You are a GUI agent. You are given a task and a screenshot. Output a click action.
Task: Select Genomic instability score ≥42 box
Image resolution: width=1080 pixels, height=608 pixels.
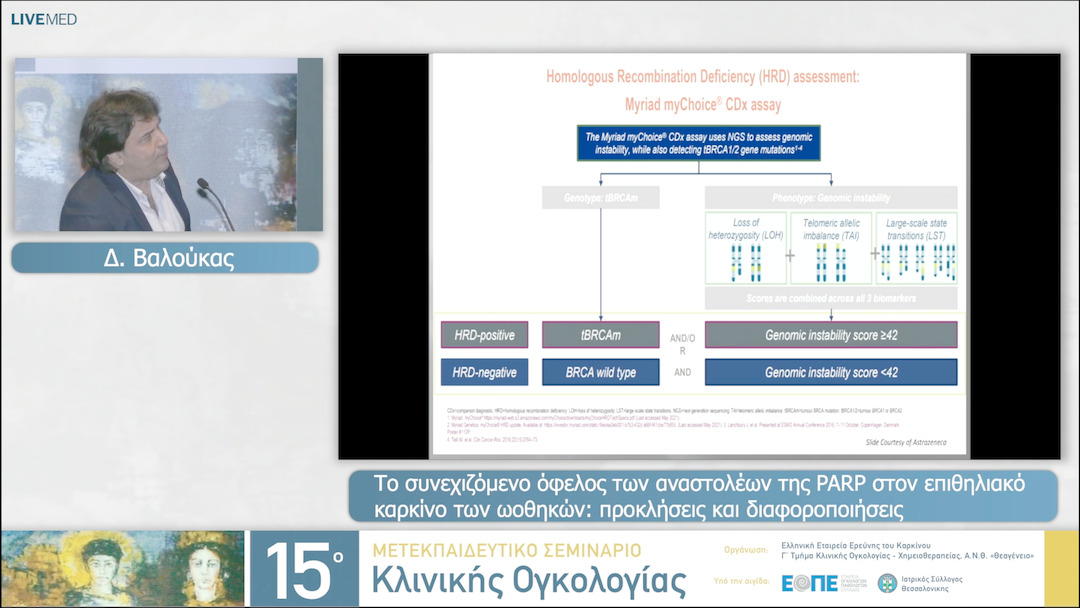(x=831, y=334)
